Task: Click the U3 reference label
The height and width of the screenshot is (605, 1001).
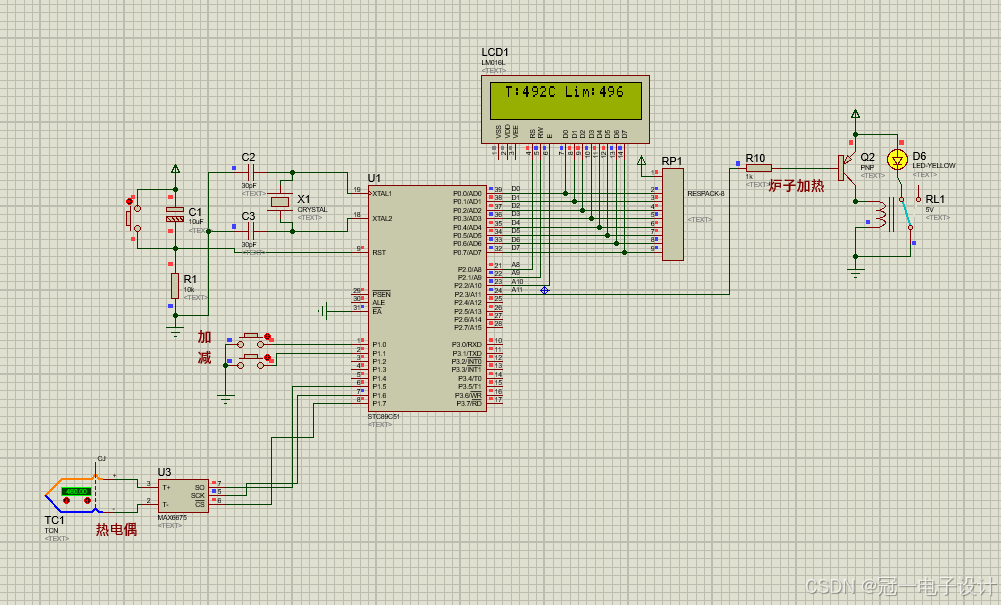Action: (164, 472)
